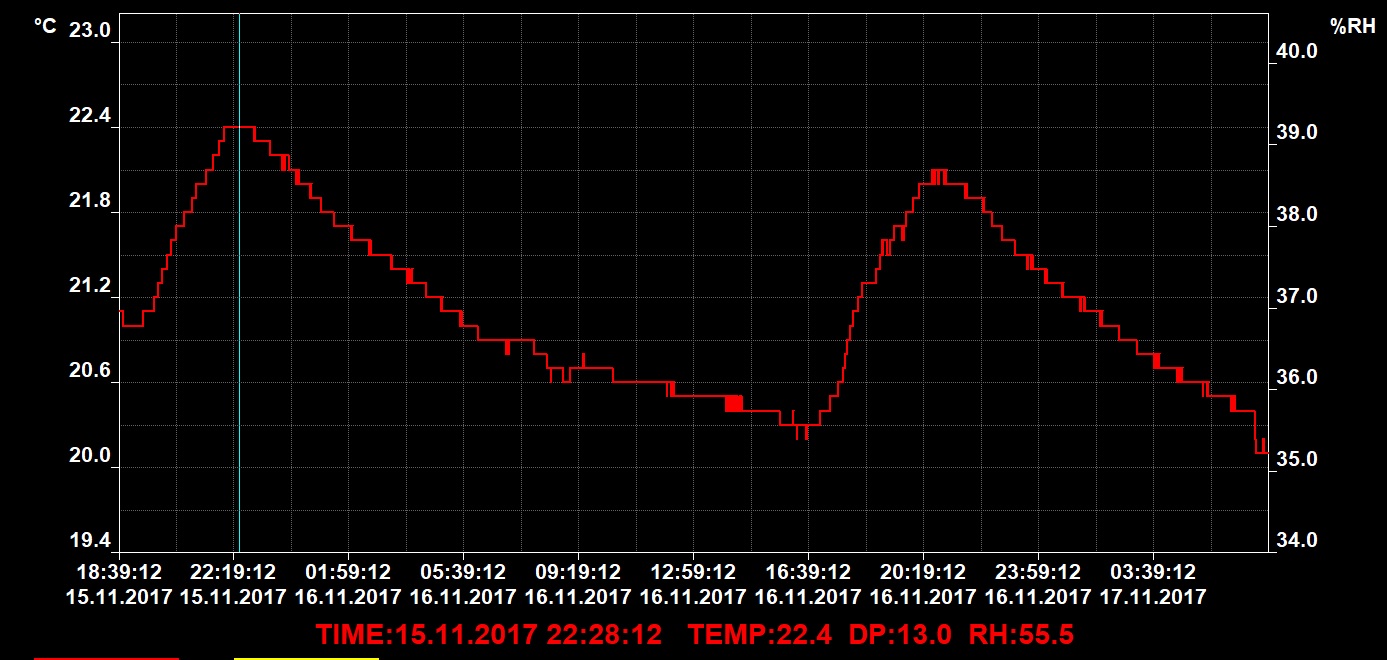Click the TIME:15.11.2017 22:28:12 readout

(489, 634)
